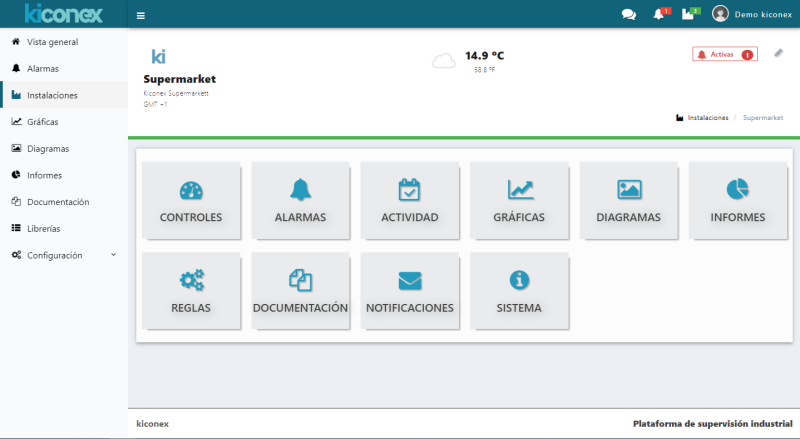Expand the Configuración sidebar menu
The image size is (800, 439).
(64, 255)
